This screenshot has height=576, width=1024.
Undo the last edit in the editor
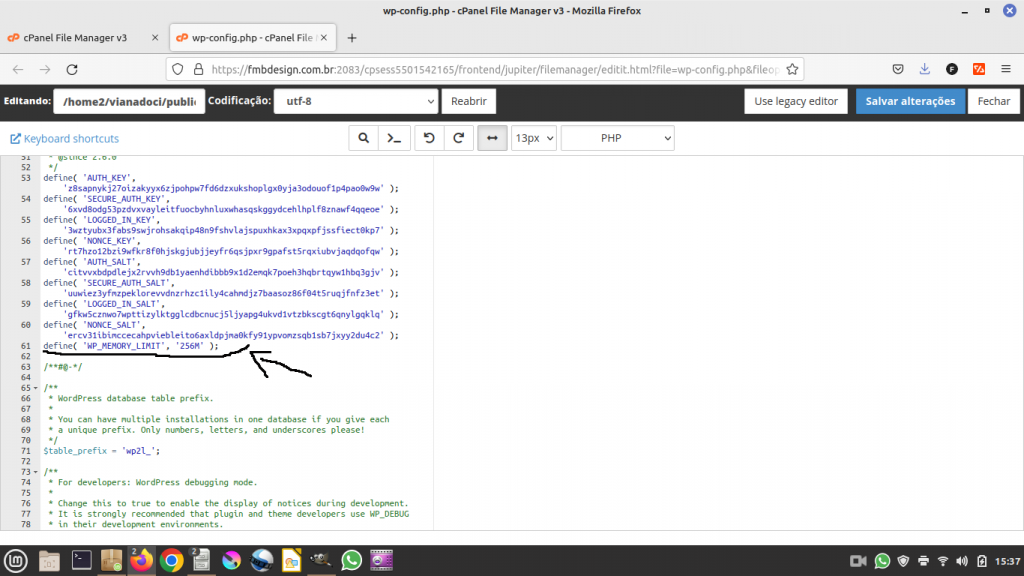click(x=428, y=137)
